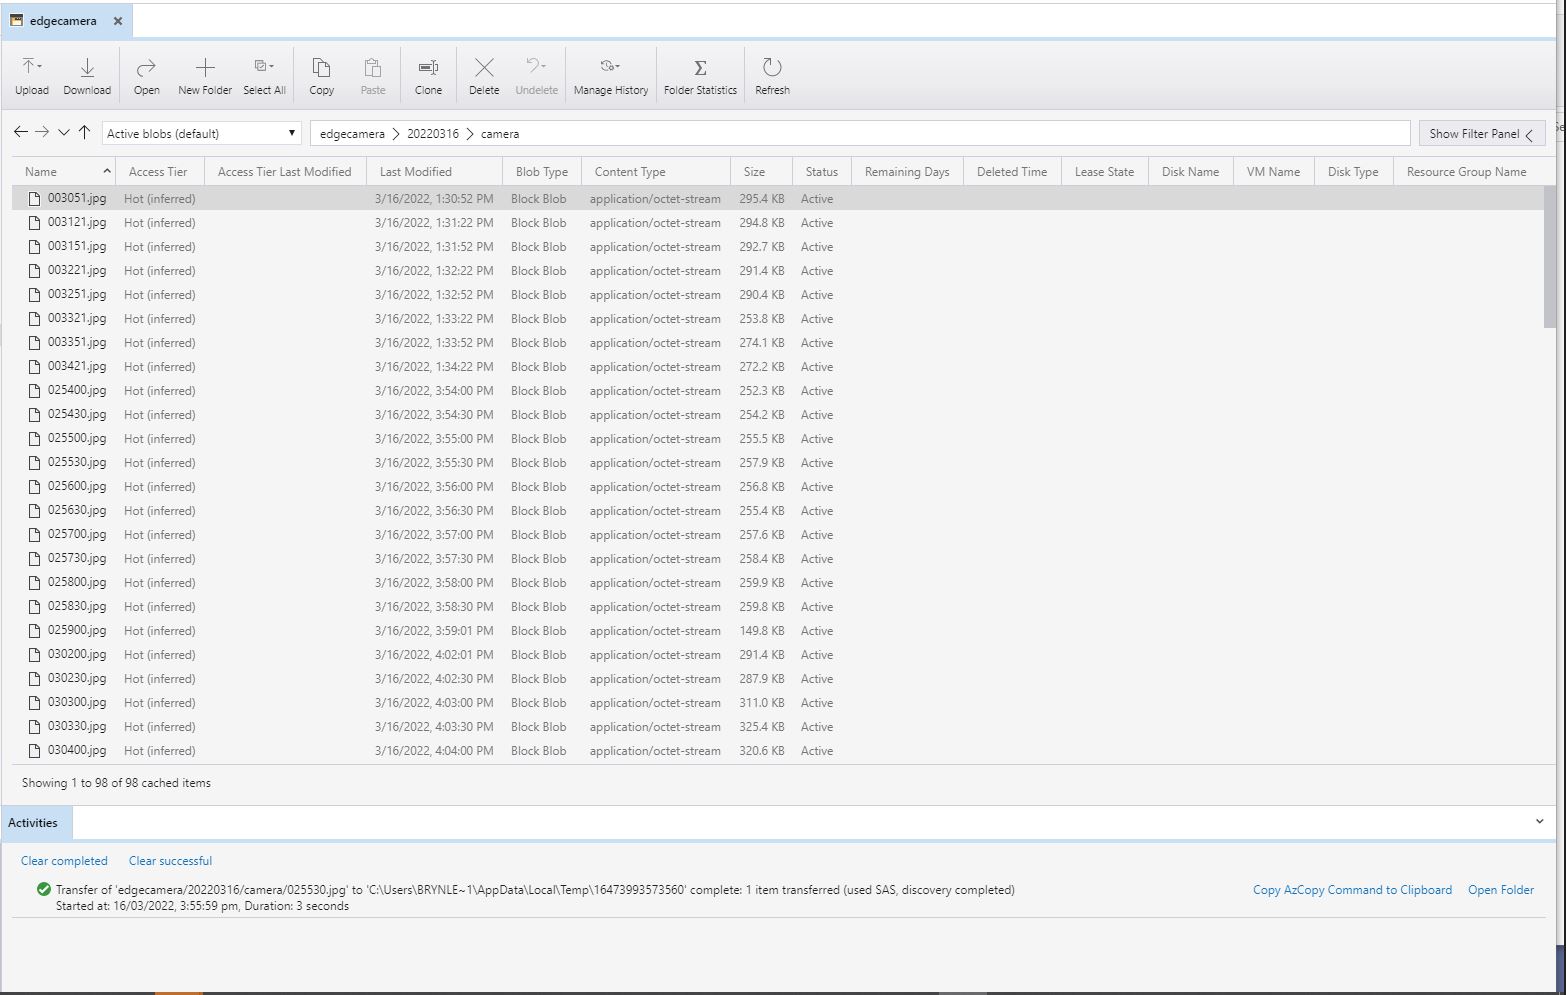
Task: Expand the Active blobs view dropdown
Action: coord(291,133)
